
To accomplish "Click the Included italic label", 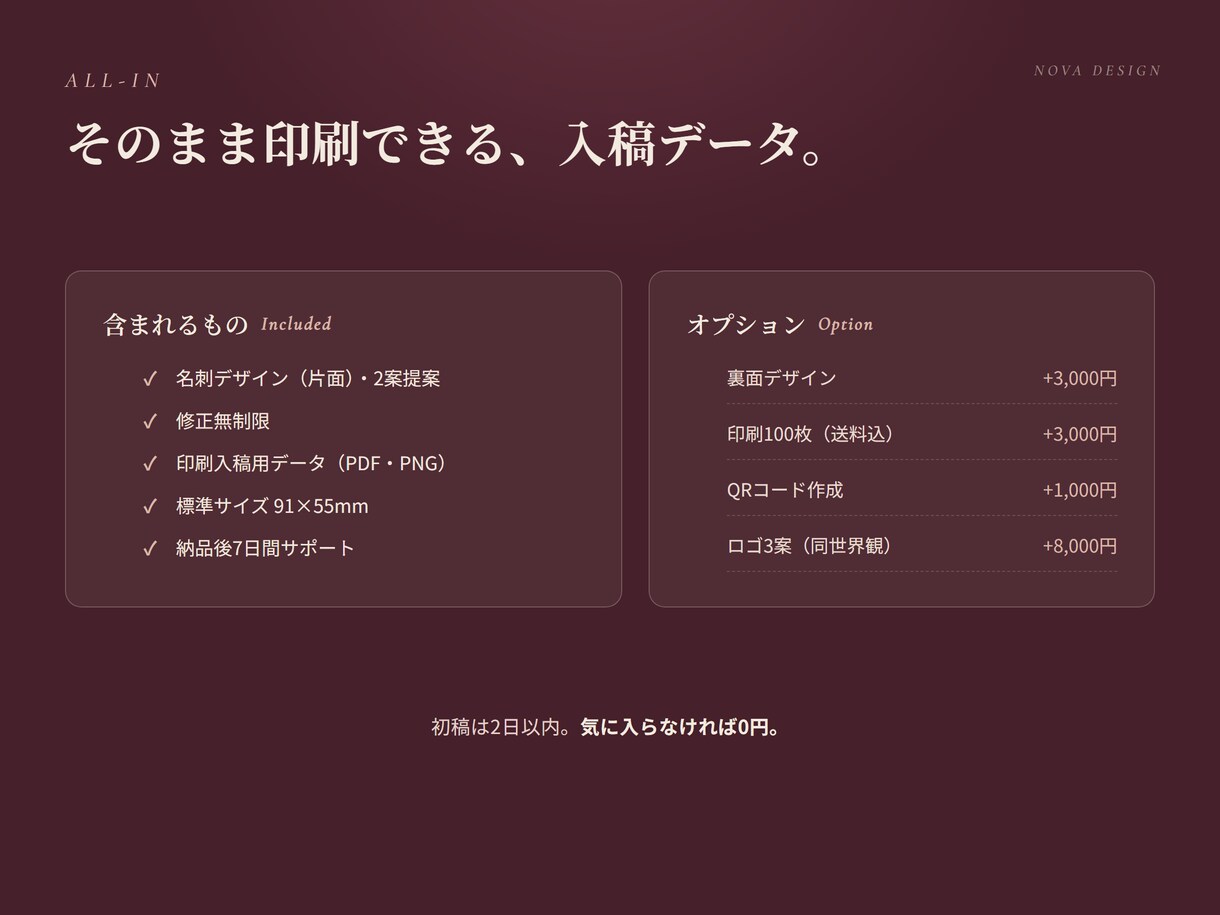I will (x=296, y=324).
